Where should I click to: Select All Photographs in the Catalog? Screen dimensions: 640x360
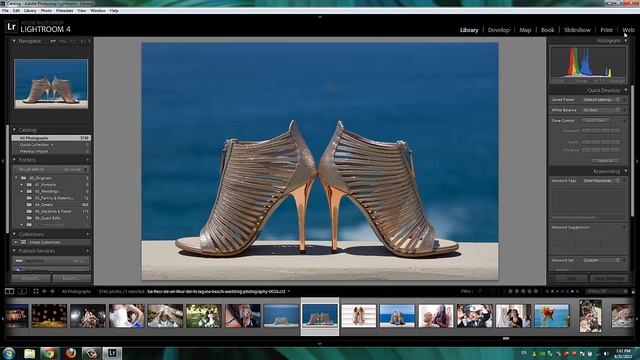(x=51, y=138)
